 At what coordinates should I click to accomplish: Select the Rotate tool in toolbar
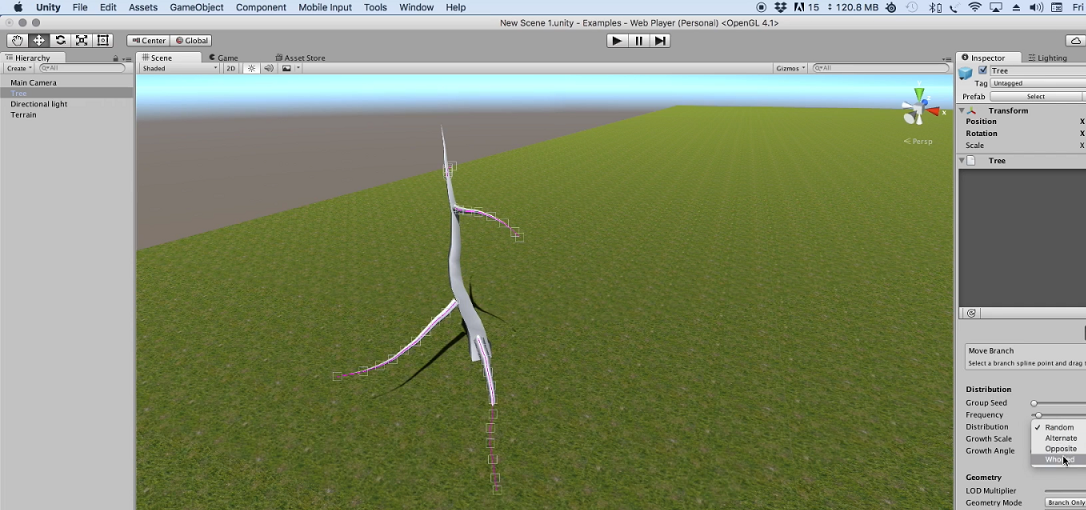click(60, 40)
